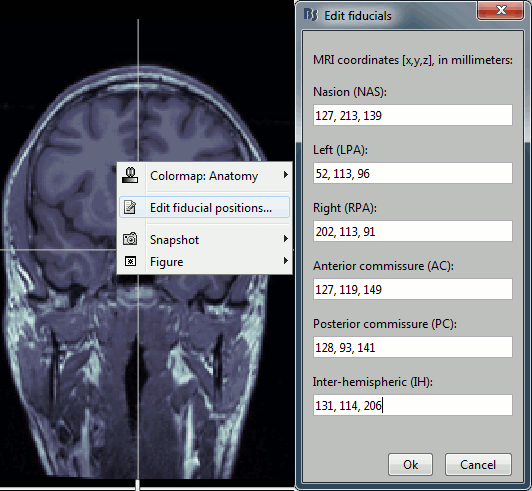Expand the arrow beside Snapshot
This screenshot has width=532, height=491.
(x=286, y=239)
